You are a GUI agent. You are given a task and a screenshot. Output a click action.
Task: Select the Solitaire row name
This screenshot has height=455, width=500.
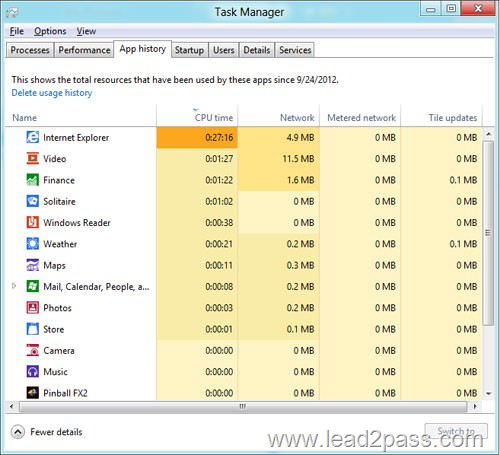(59, 201)
